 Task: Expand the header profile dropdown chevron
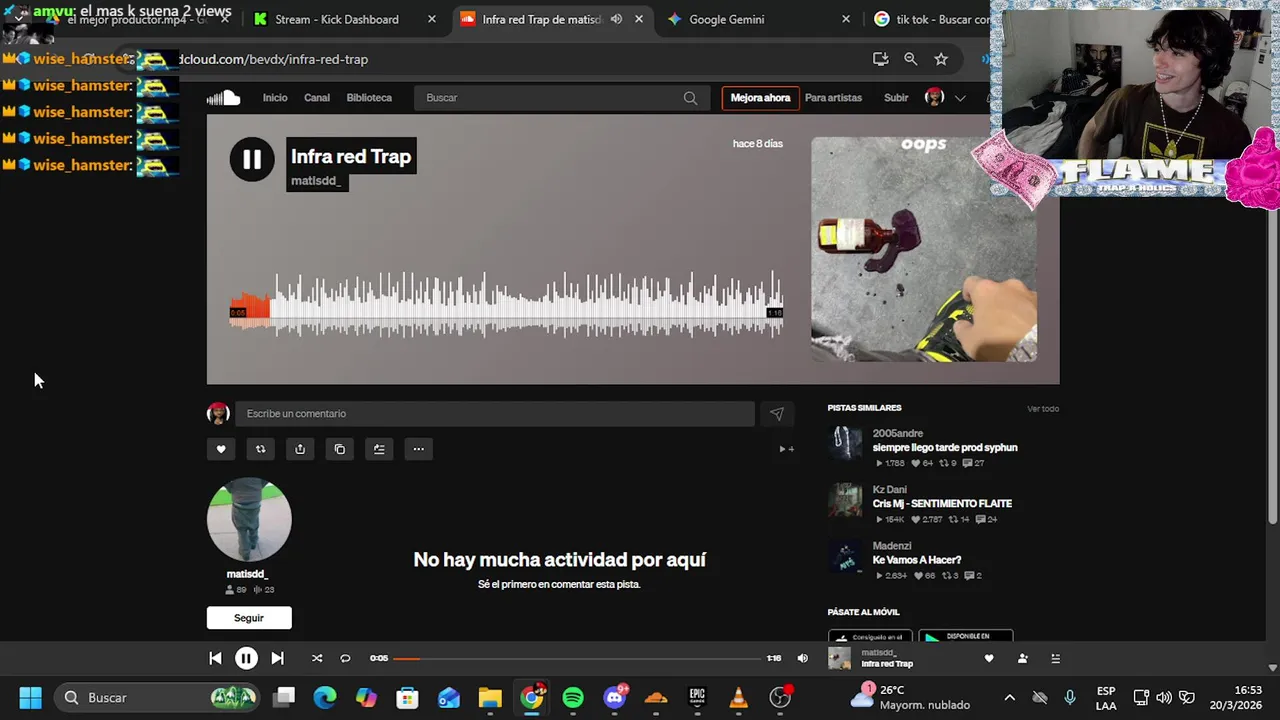(x=960, y=98)
